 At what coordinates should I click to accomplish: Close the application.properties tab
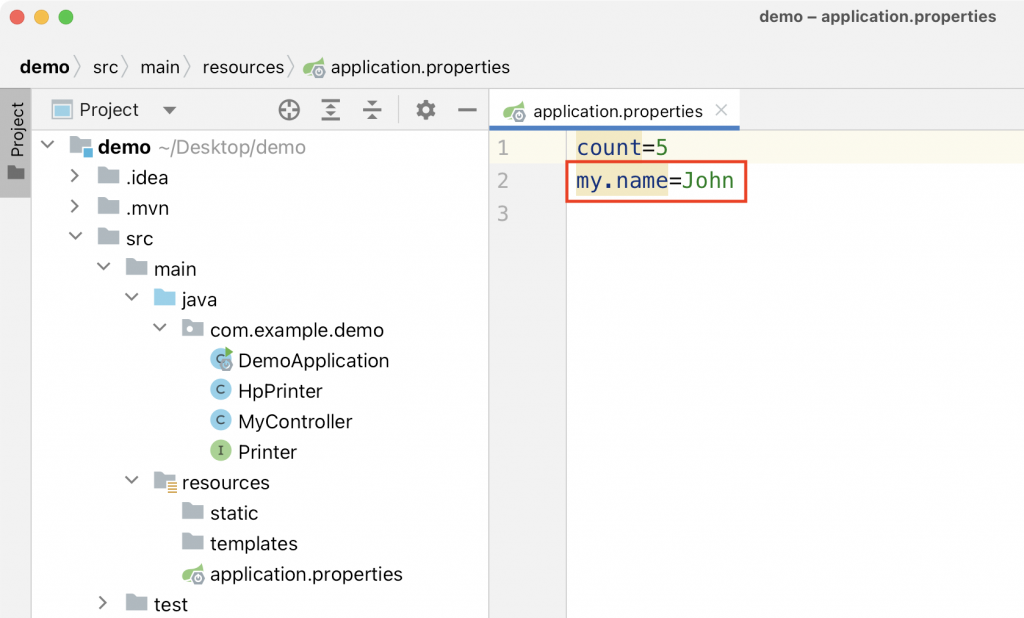point(721,110)
